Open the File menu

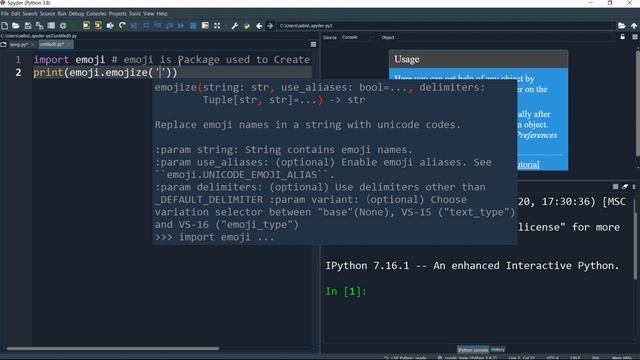(x=4, y=14)
